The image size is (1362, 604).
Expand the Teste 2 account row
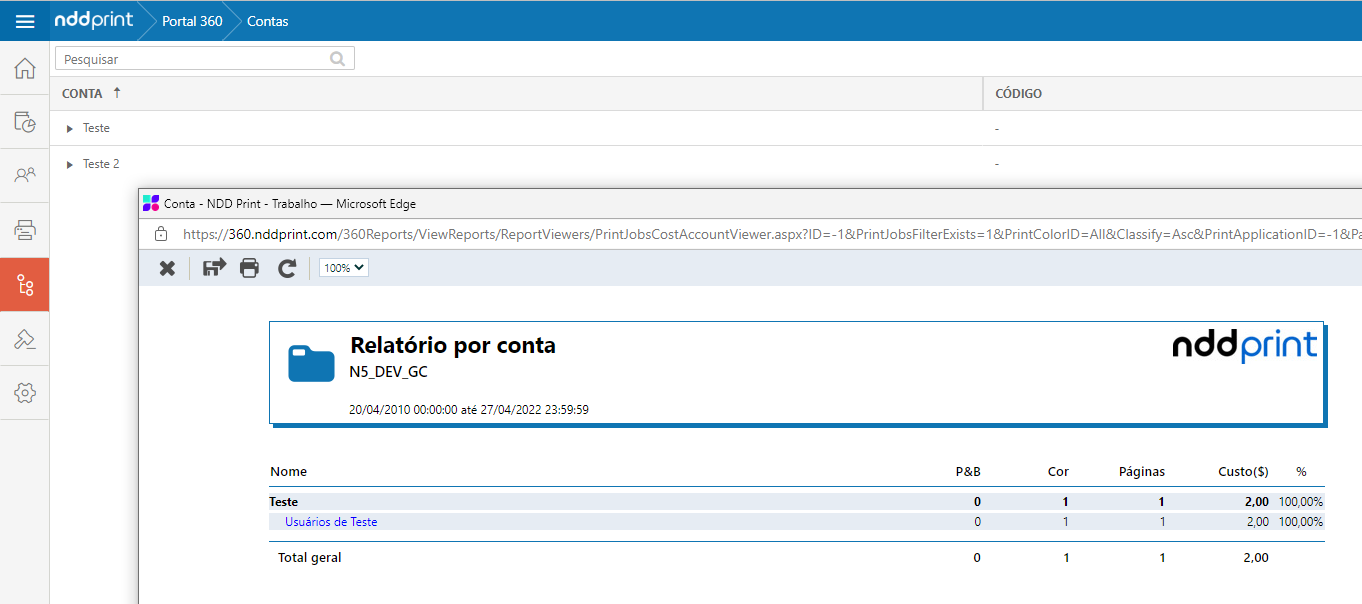coord(70,164)
